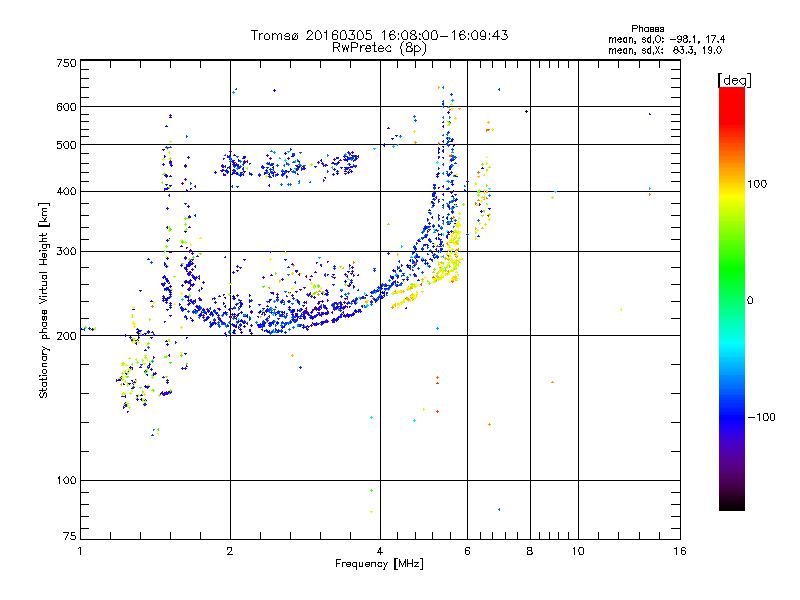The width and height of the screenshot is (800, 600).
Task: Click the '200' height axis tick label
Action: click(x=66, y=336)
